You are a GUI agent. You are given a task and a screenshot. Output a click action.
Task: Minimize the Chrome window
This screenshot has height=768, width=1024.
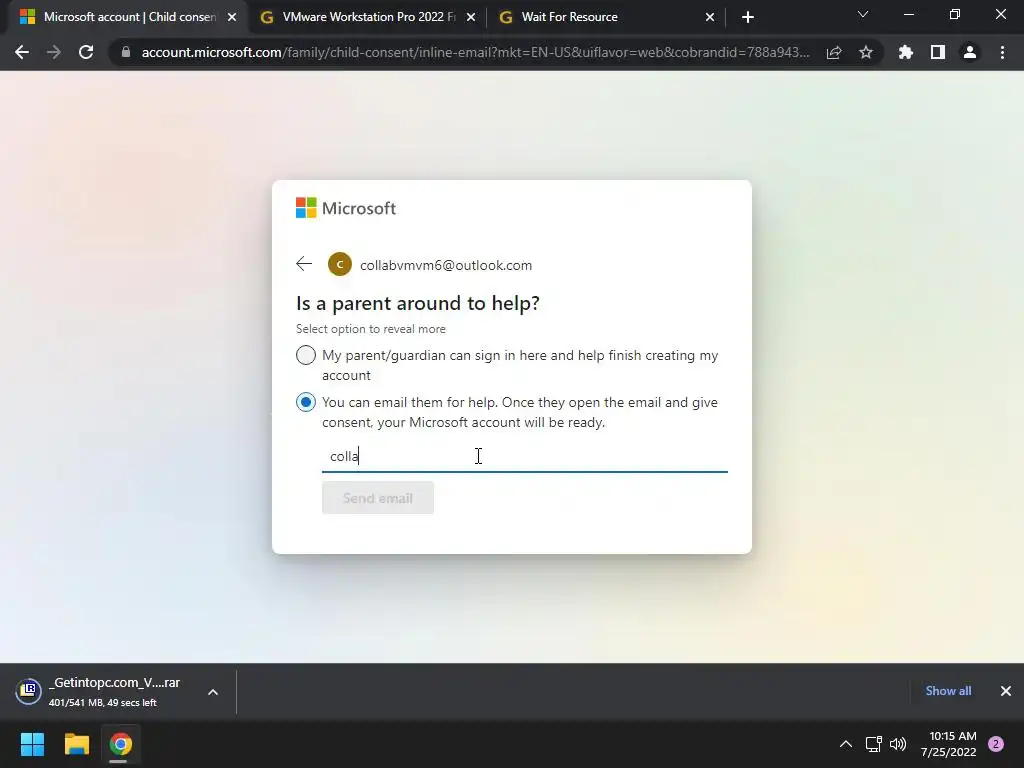(x=908, y=14)
